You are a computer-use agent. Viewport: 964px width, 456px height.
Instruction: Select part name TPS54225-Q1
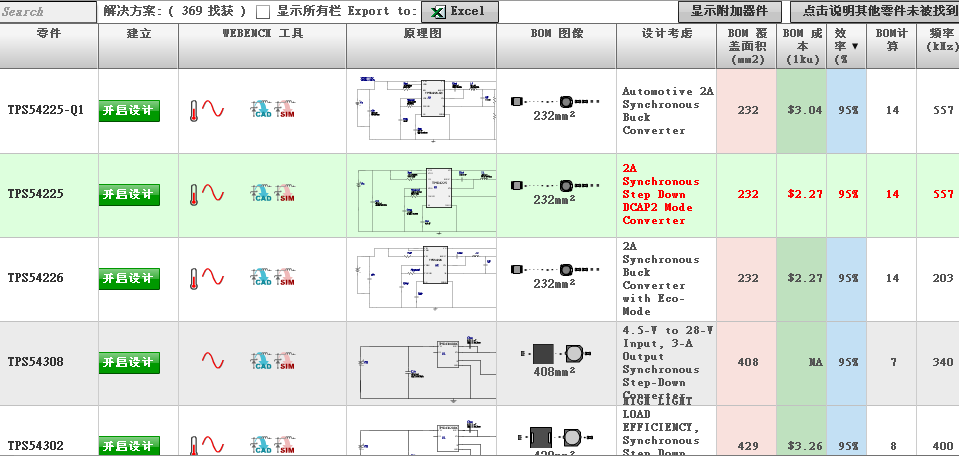point(45,111)
